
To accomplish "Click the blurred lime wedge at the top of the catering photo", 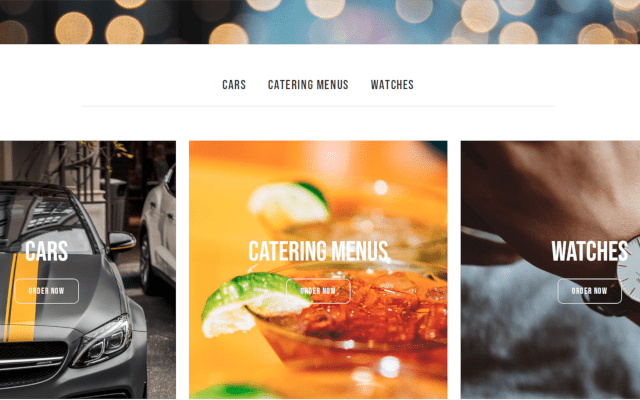I will (x=289, y=200).
